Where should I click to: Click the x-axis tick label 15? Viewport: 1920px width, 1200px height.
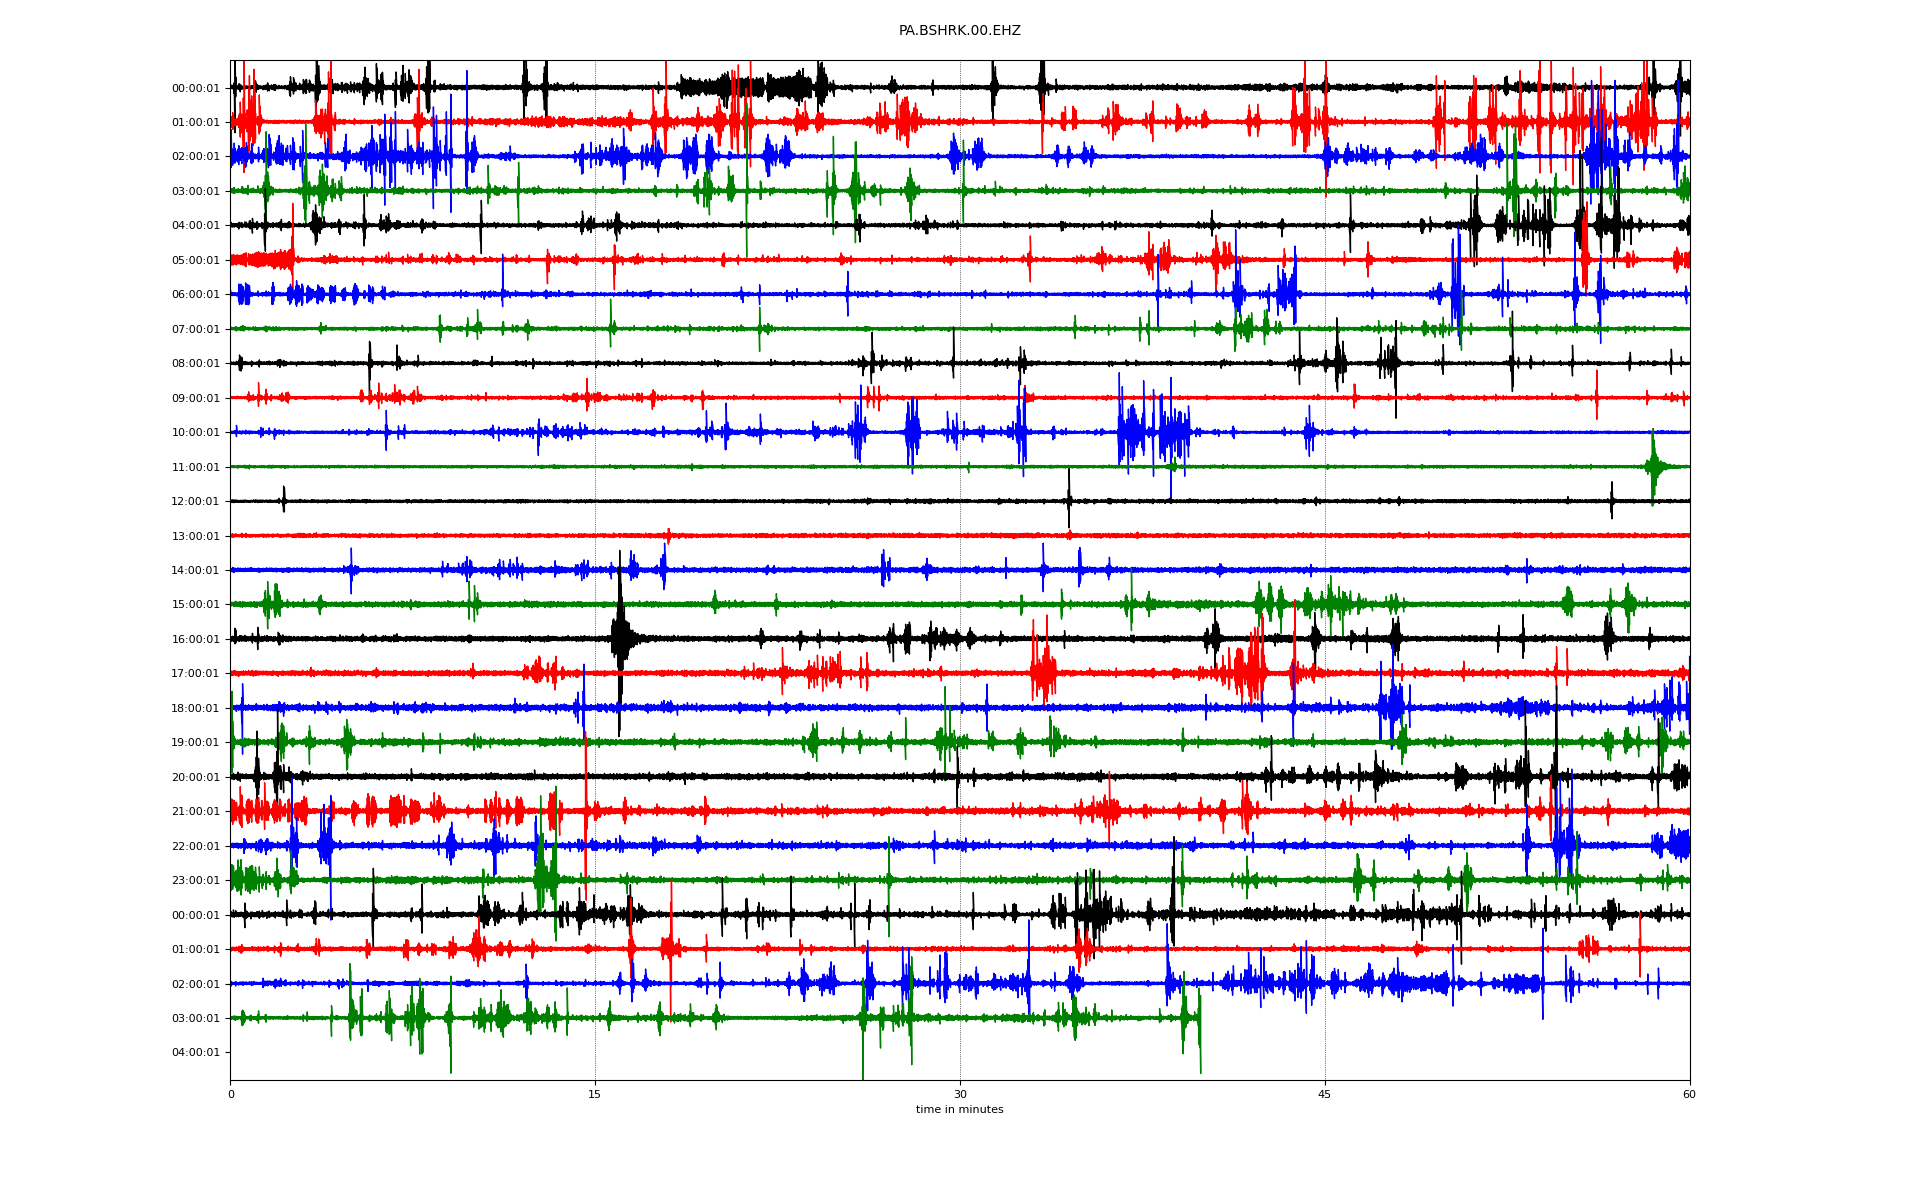tap(595, 1094)
